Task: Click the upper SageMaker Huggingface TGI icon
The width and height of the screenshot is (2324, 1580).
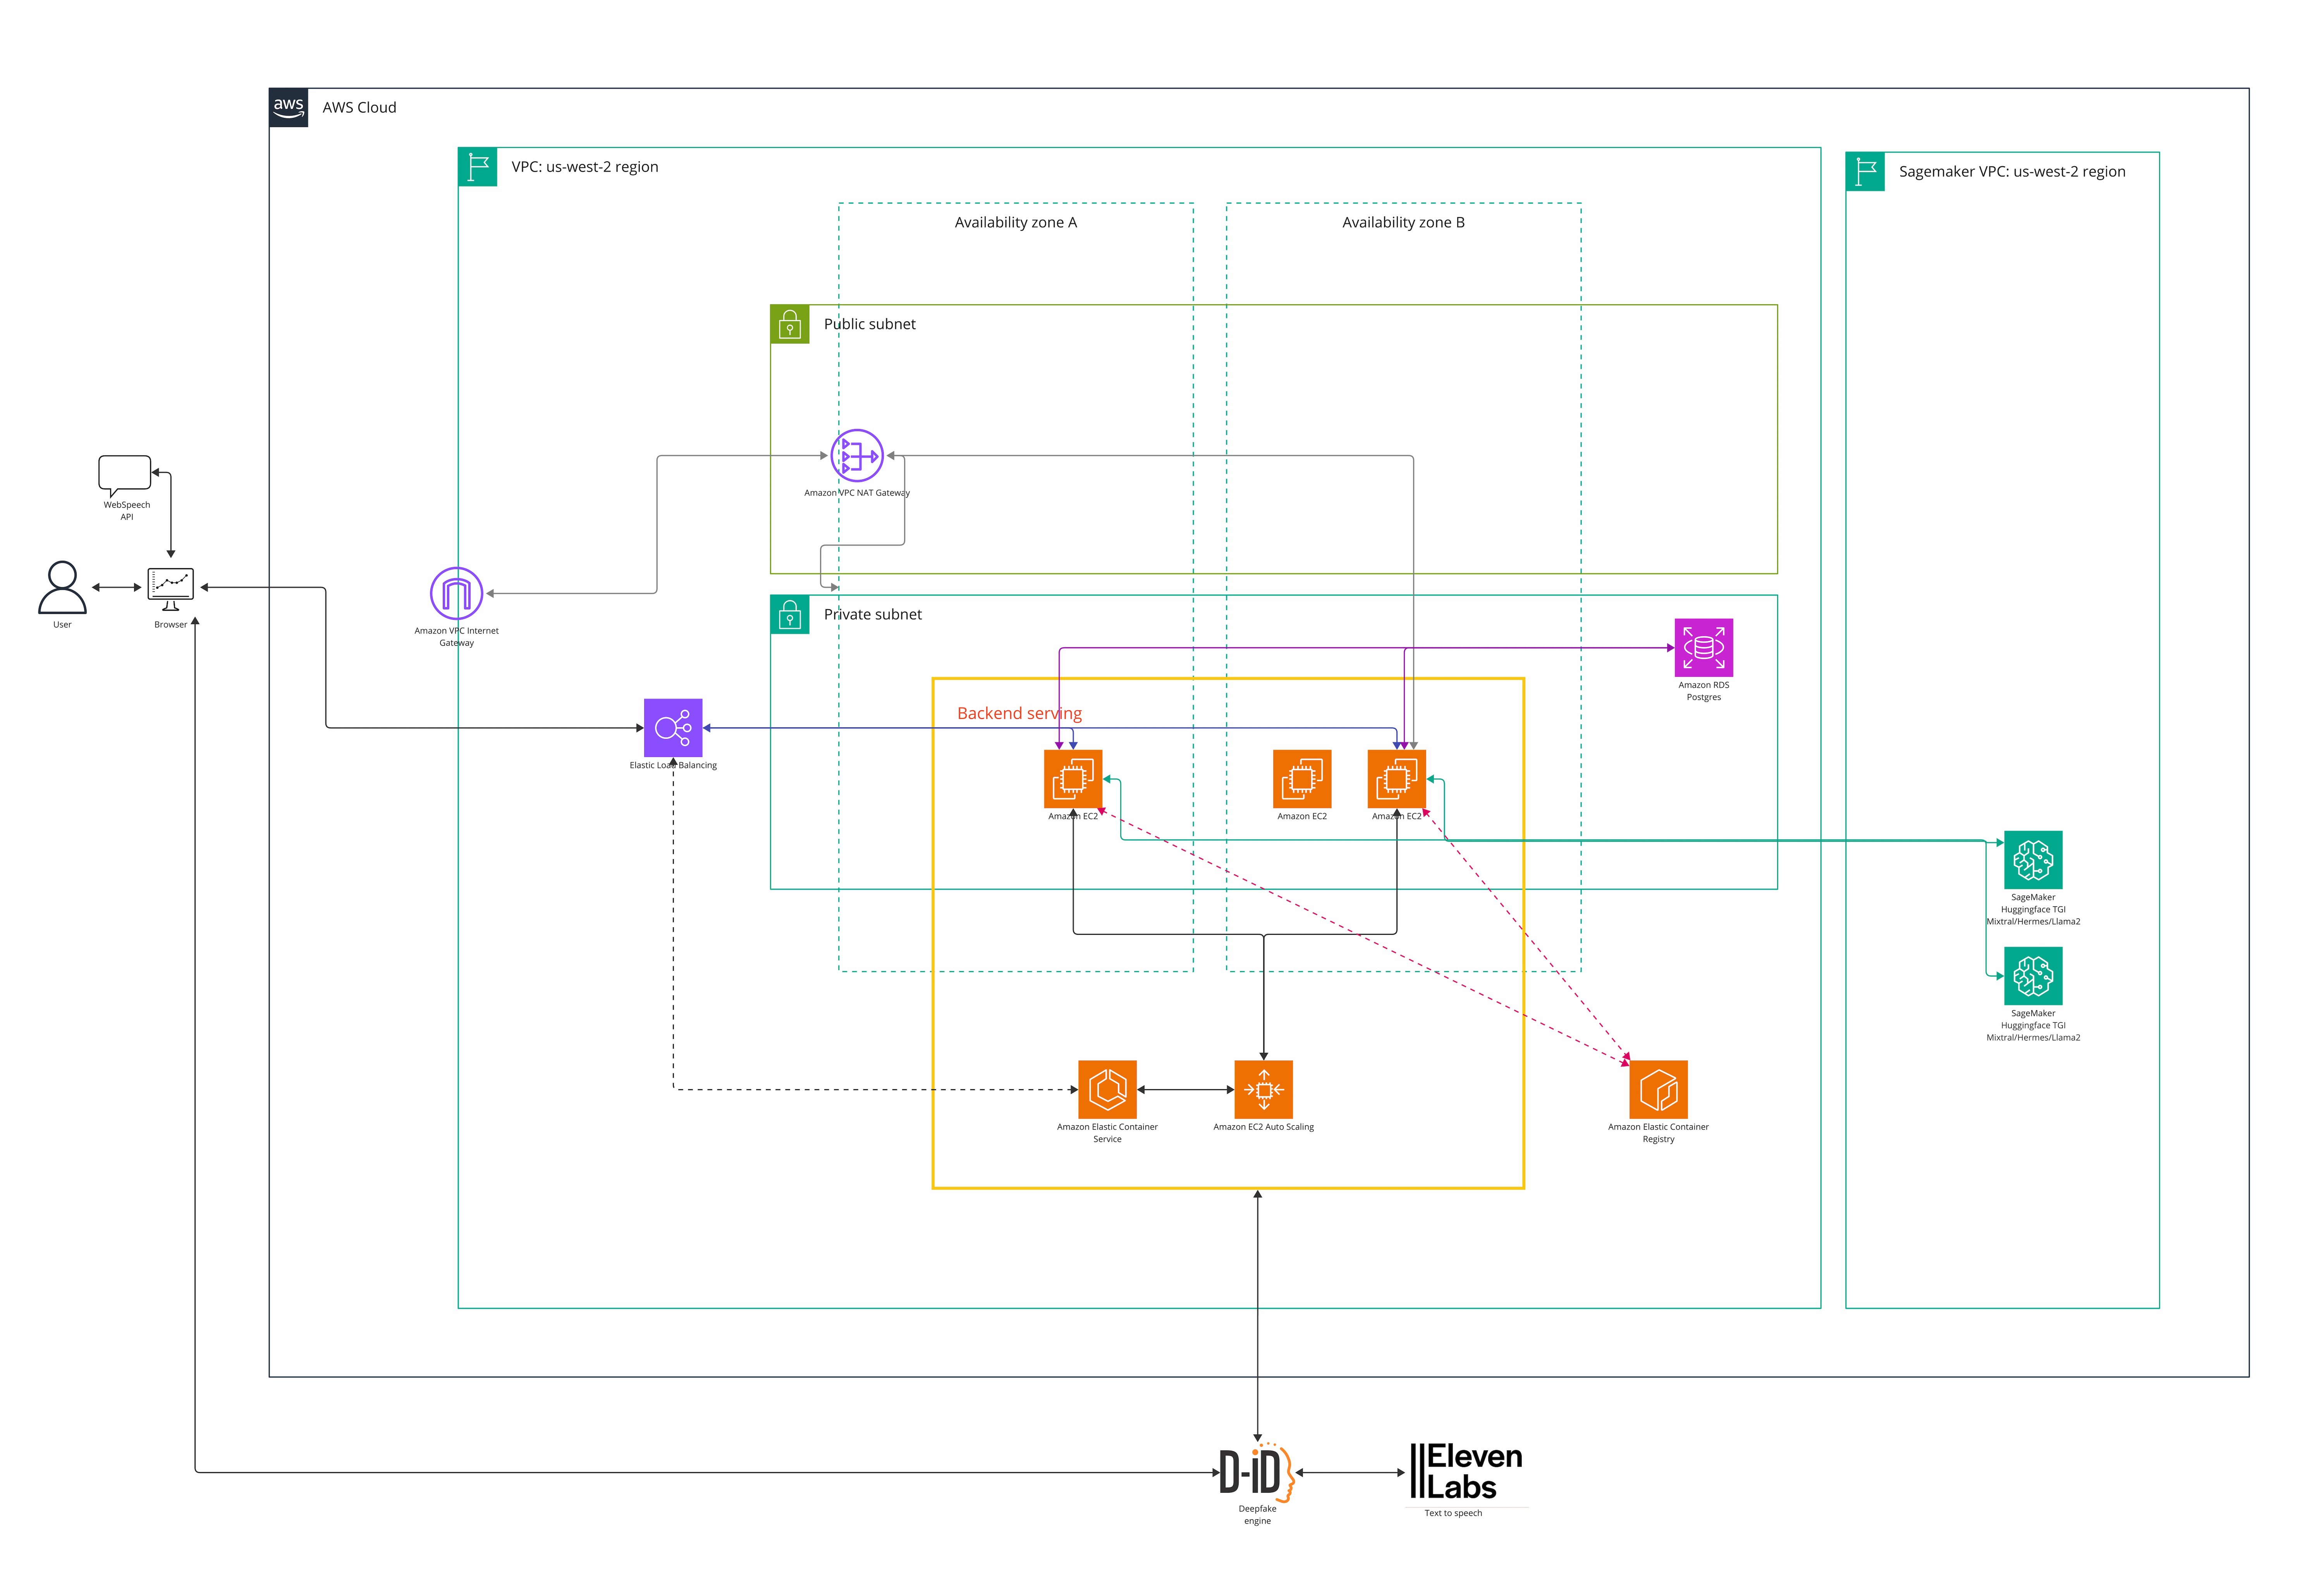Action: [2033, 860]
